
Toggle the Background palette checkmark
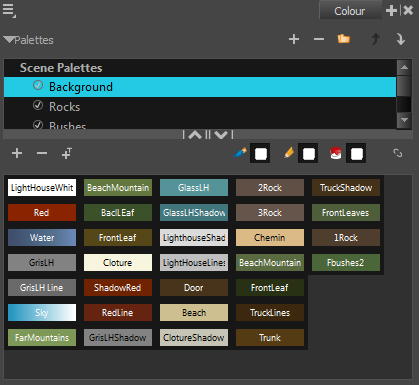pos(38,85)
